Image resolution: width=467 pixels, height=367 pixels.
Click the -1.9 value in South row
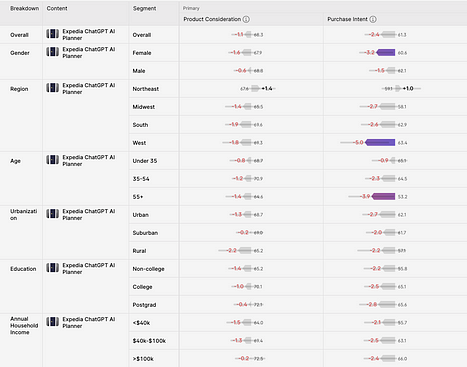(x=234, y=124)
